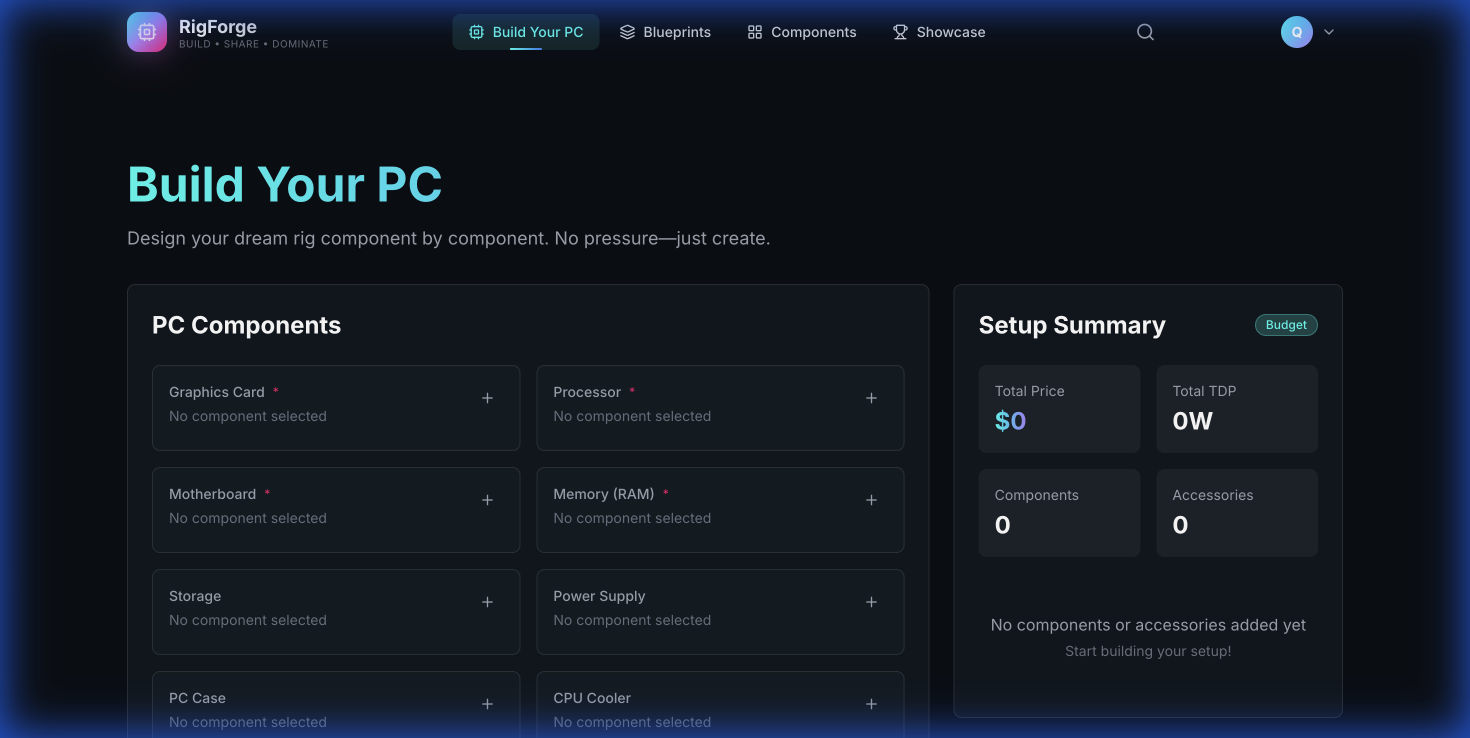Click the Setup Summary heading
The image size is (1470, 738).
pos(1072,325)
